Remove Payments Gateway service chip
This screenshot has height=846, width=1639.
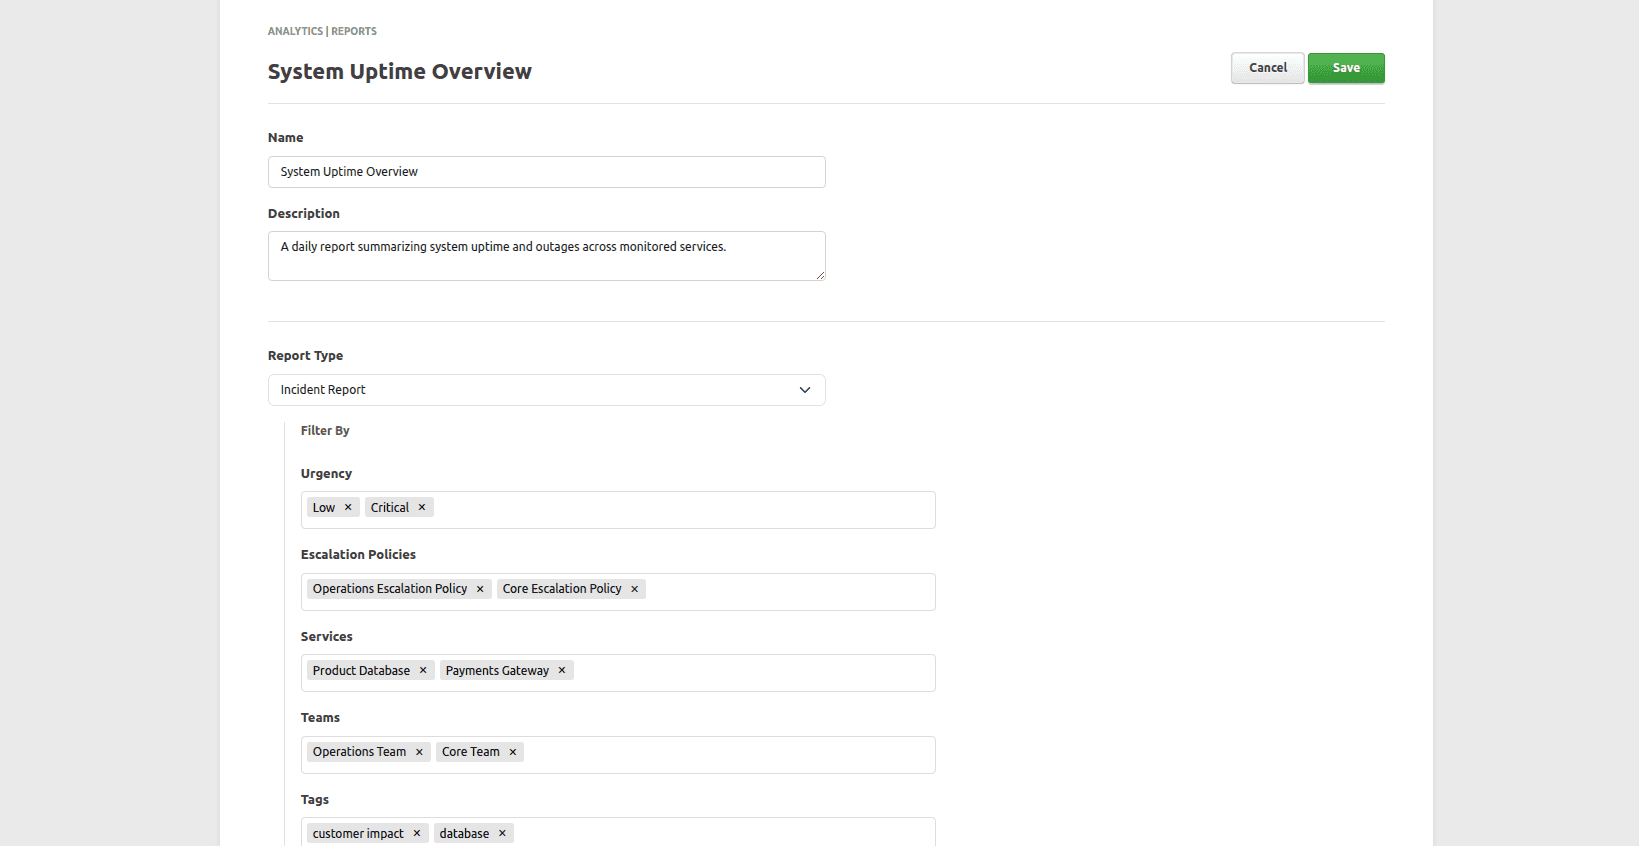[x=562, y=671]
